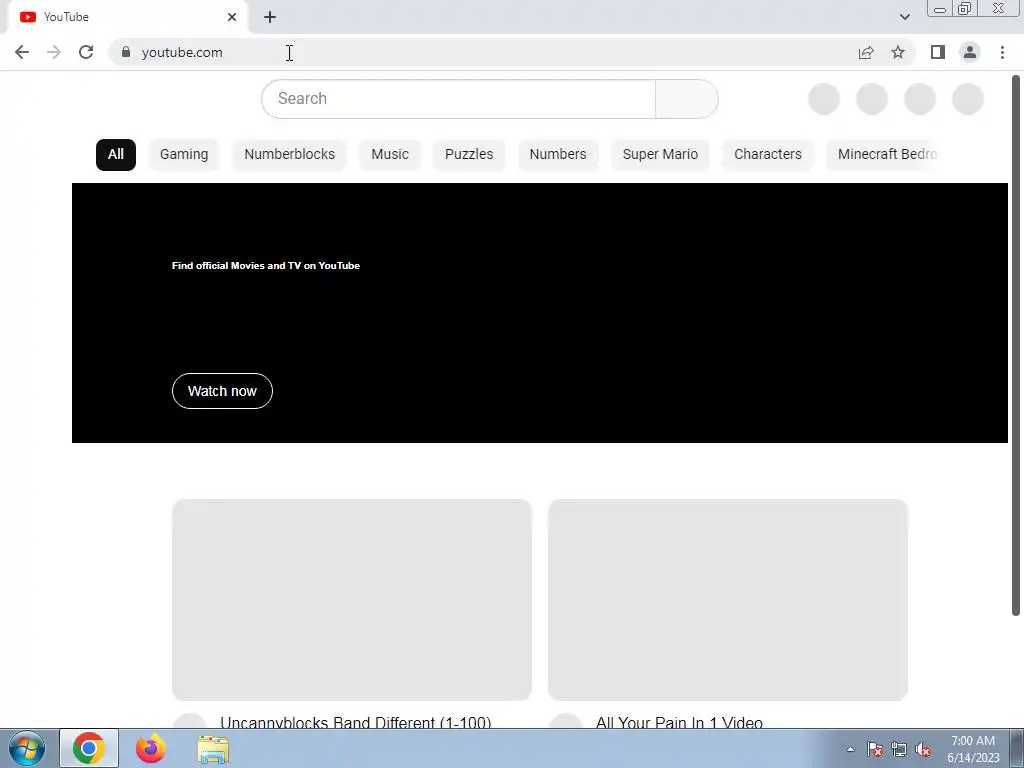Viewport: 1024px width, 768px height.
Task: Pick the Numbers filter chip
Action: coord(558,155)
